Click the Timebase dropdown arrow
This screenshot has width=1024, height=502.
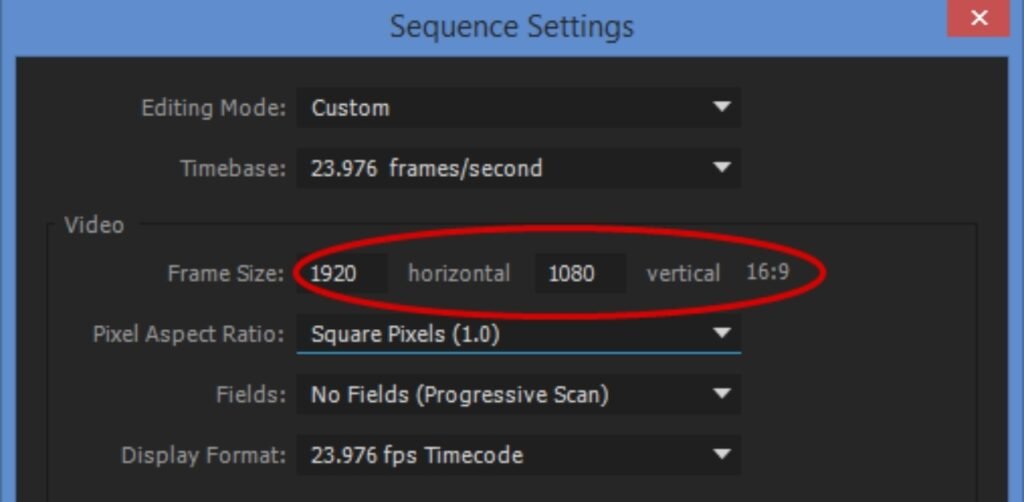722,168
